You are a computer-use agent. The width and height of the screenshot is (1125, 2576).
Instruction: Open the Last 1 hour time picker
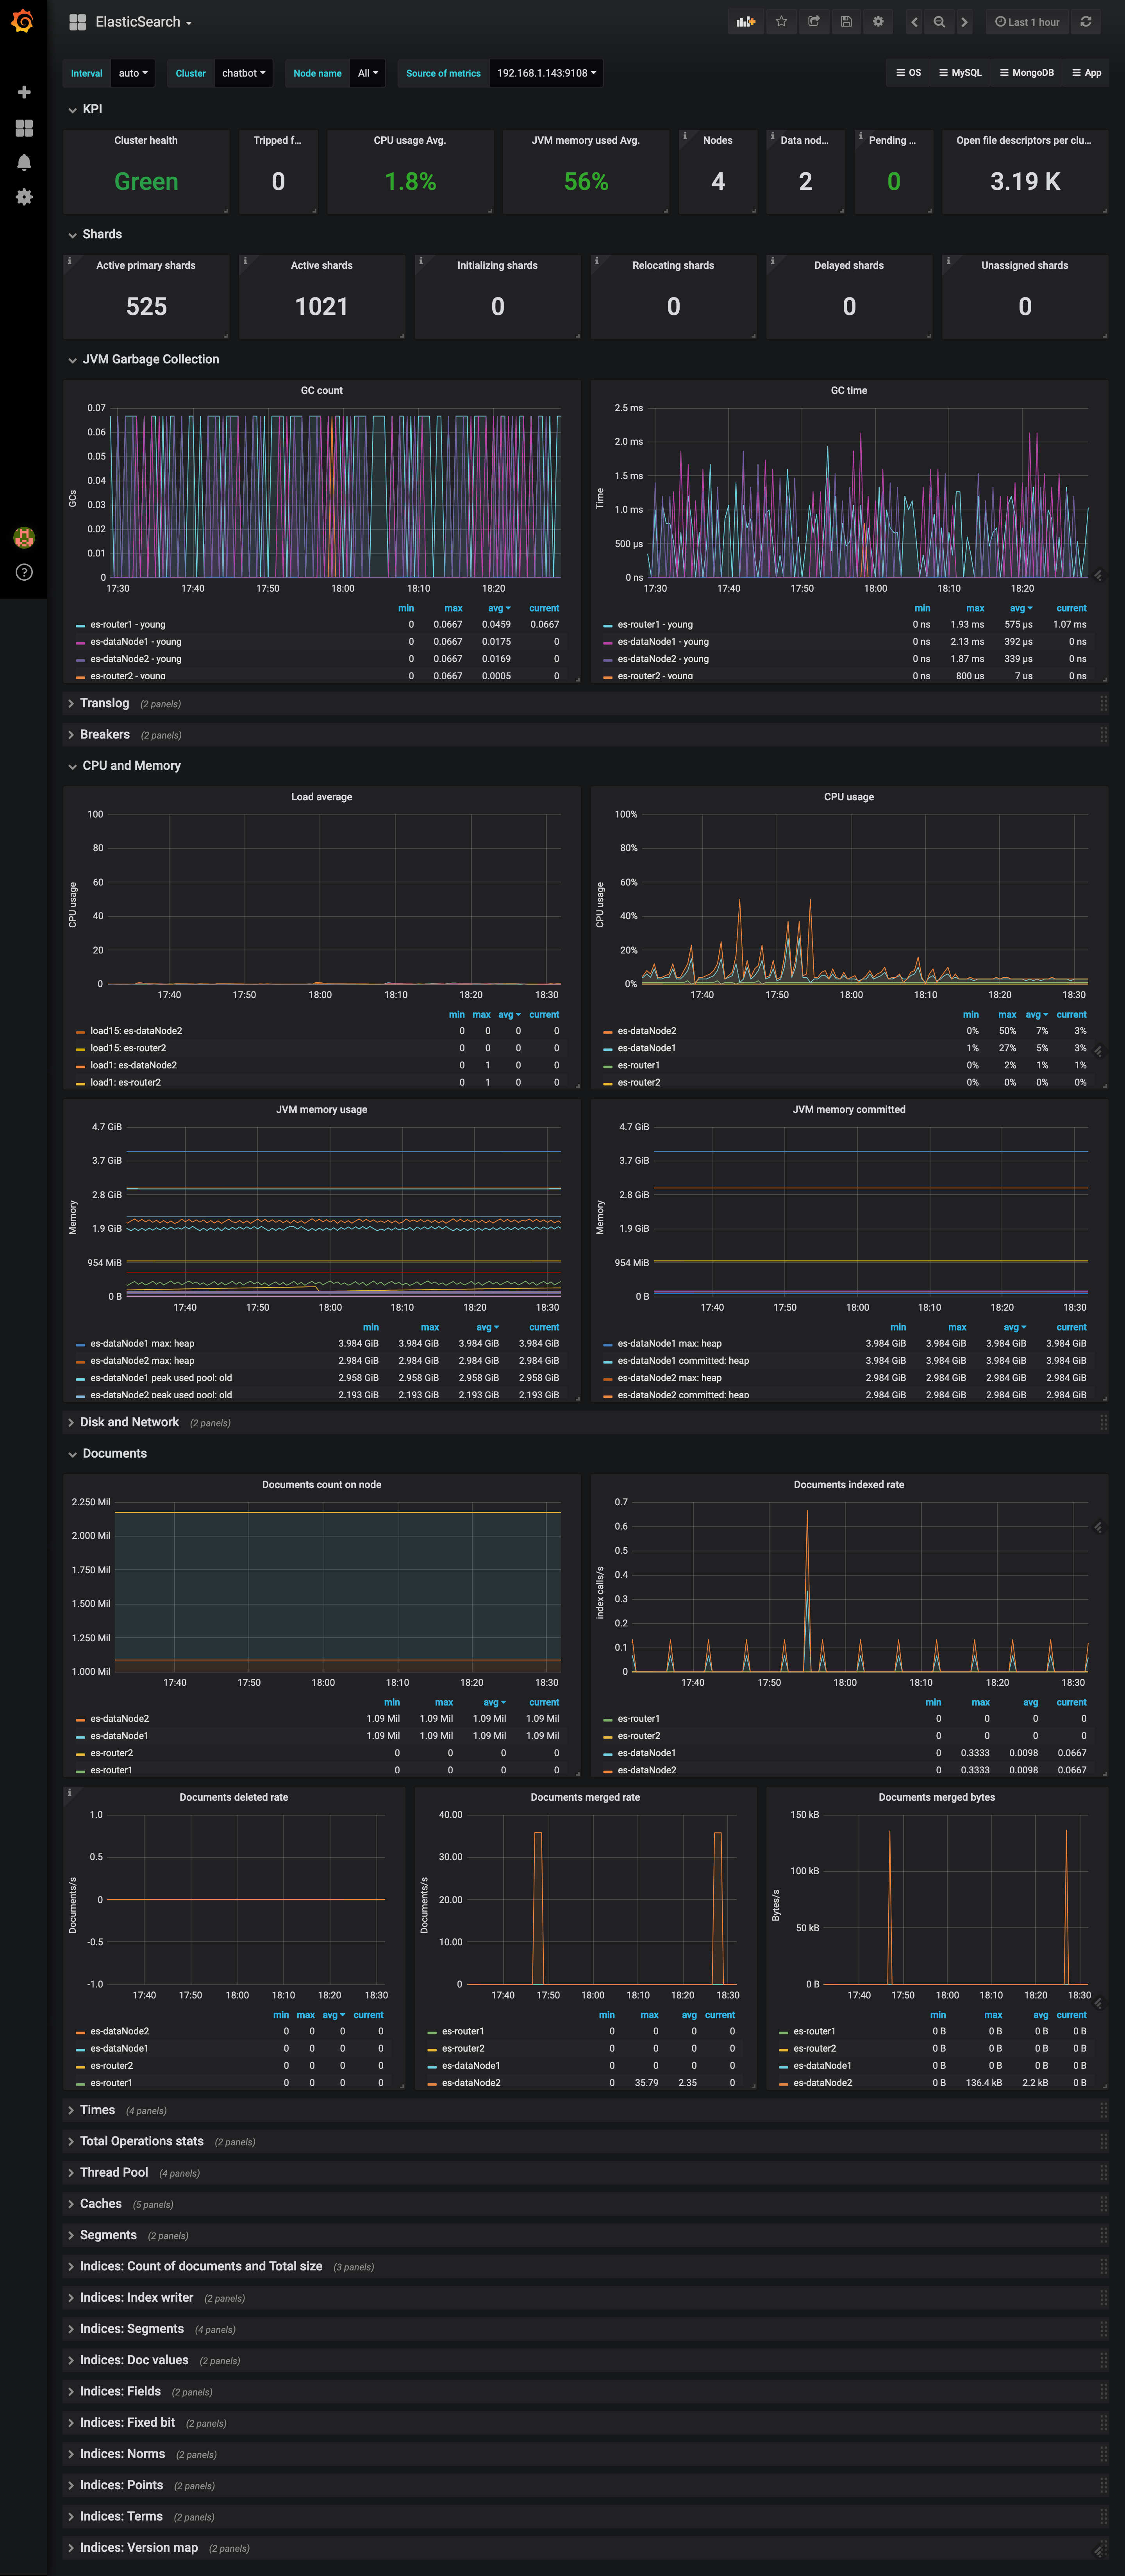[x=1027, y=22]
